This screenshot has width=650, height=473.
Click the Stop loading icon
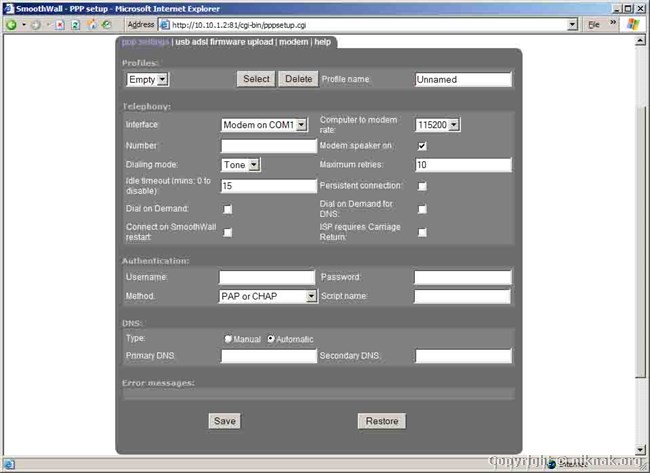point(60,25)
